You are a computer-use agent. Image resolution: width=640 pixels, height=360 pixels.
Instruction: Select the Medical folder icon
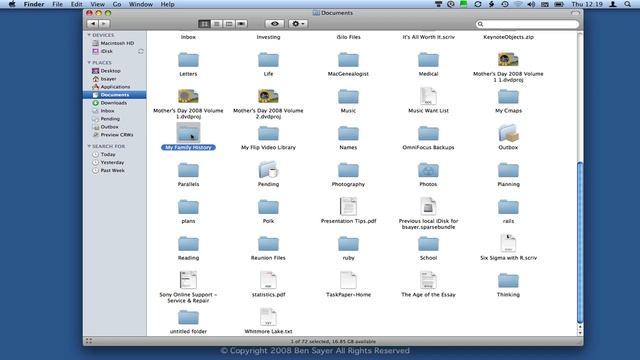coord(428,60)
